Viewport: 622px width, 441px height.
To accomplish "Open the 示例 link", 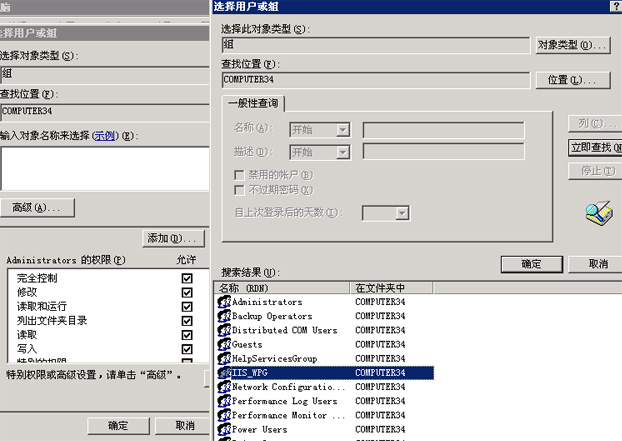I will tap(105, 136).
